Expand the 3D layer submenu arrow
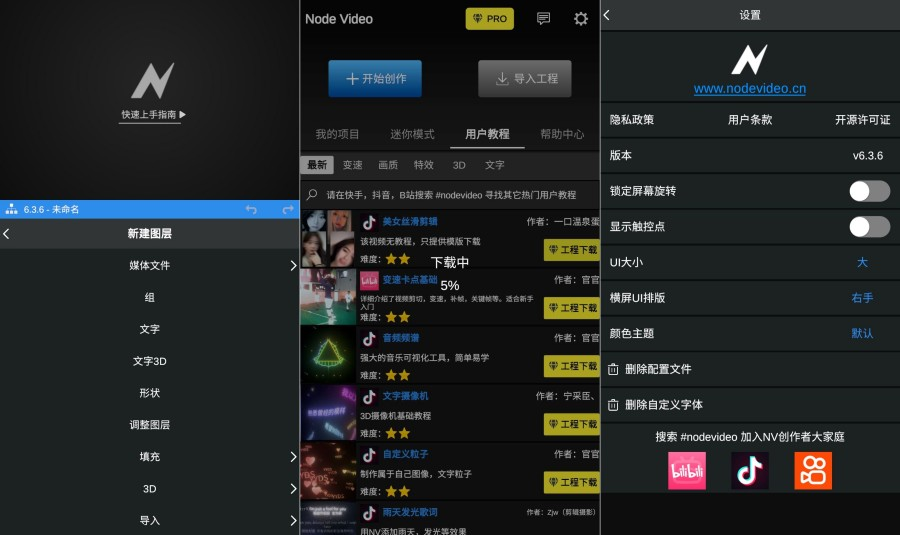Image resolution: width=900 pixels, height=535 pixels. pos(293,489)
